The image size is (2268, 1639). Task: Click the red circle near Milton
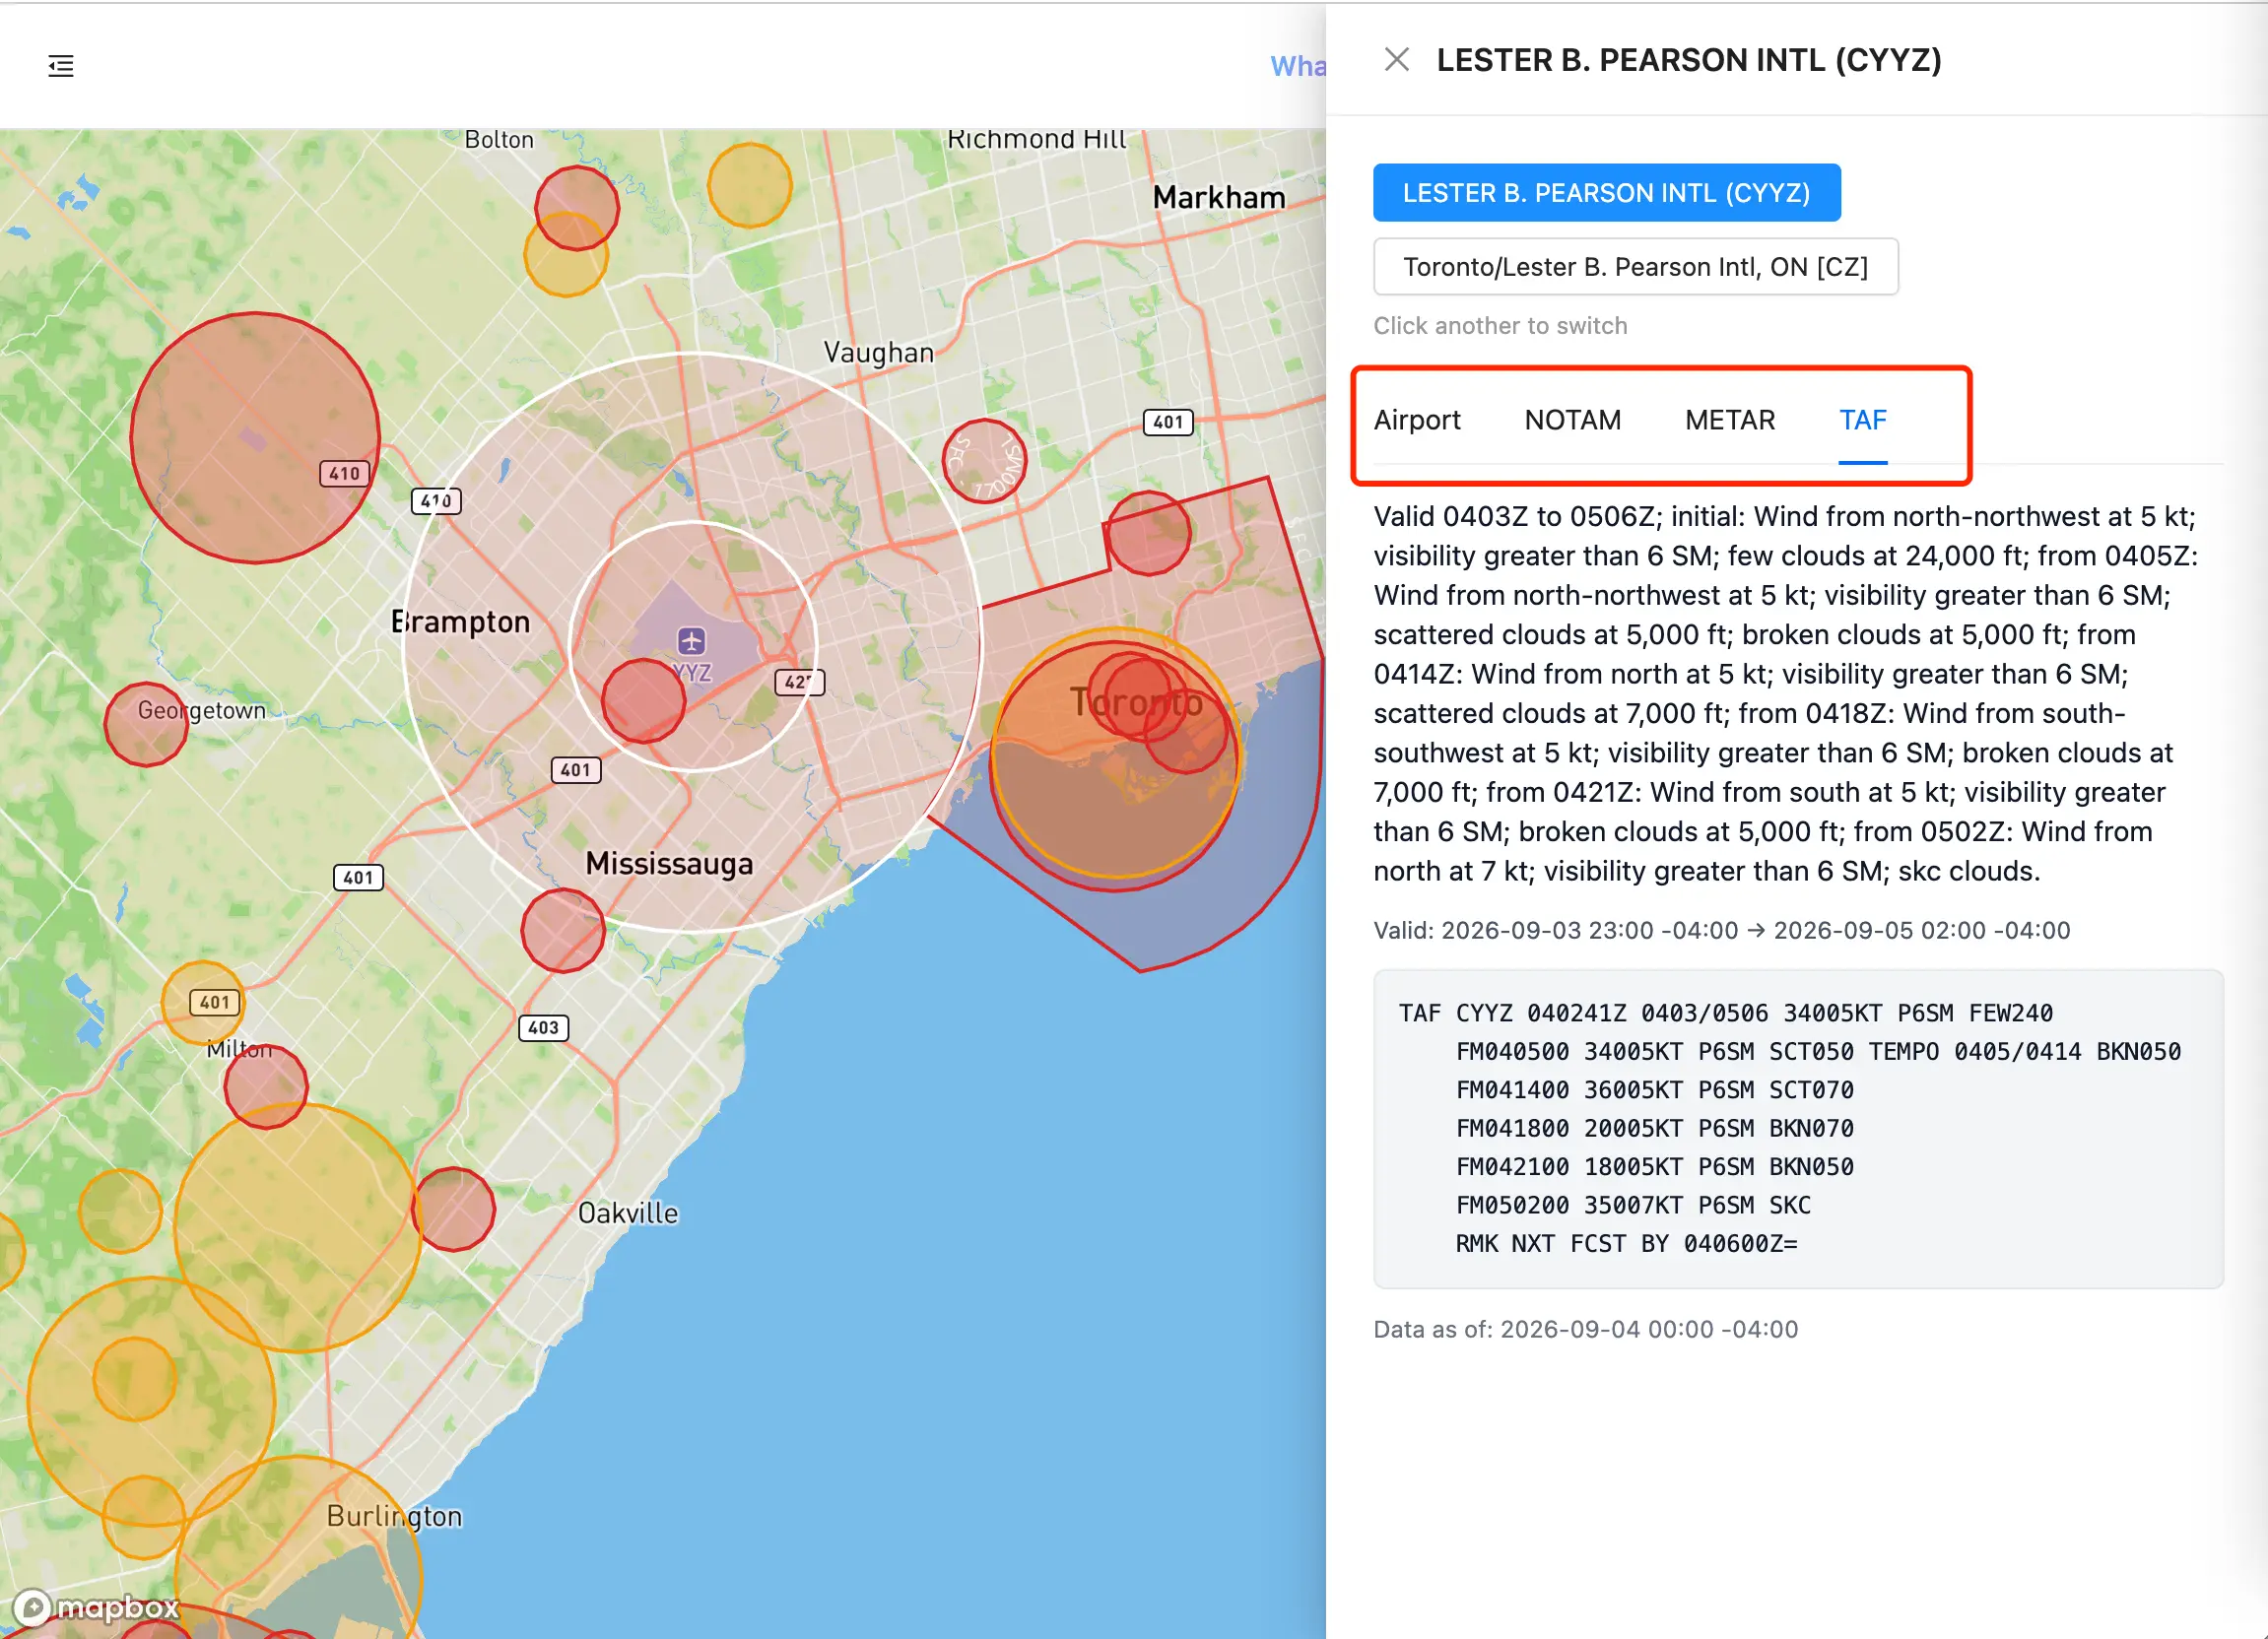click(x=266, y=1087)
